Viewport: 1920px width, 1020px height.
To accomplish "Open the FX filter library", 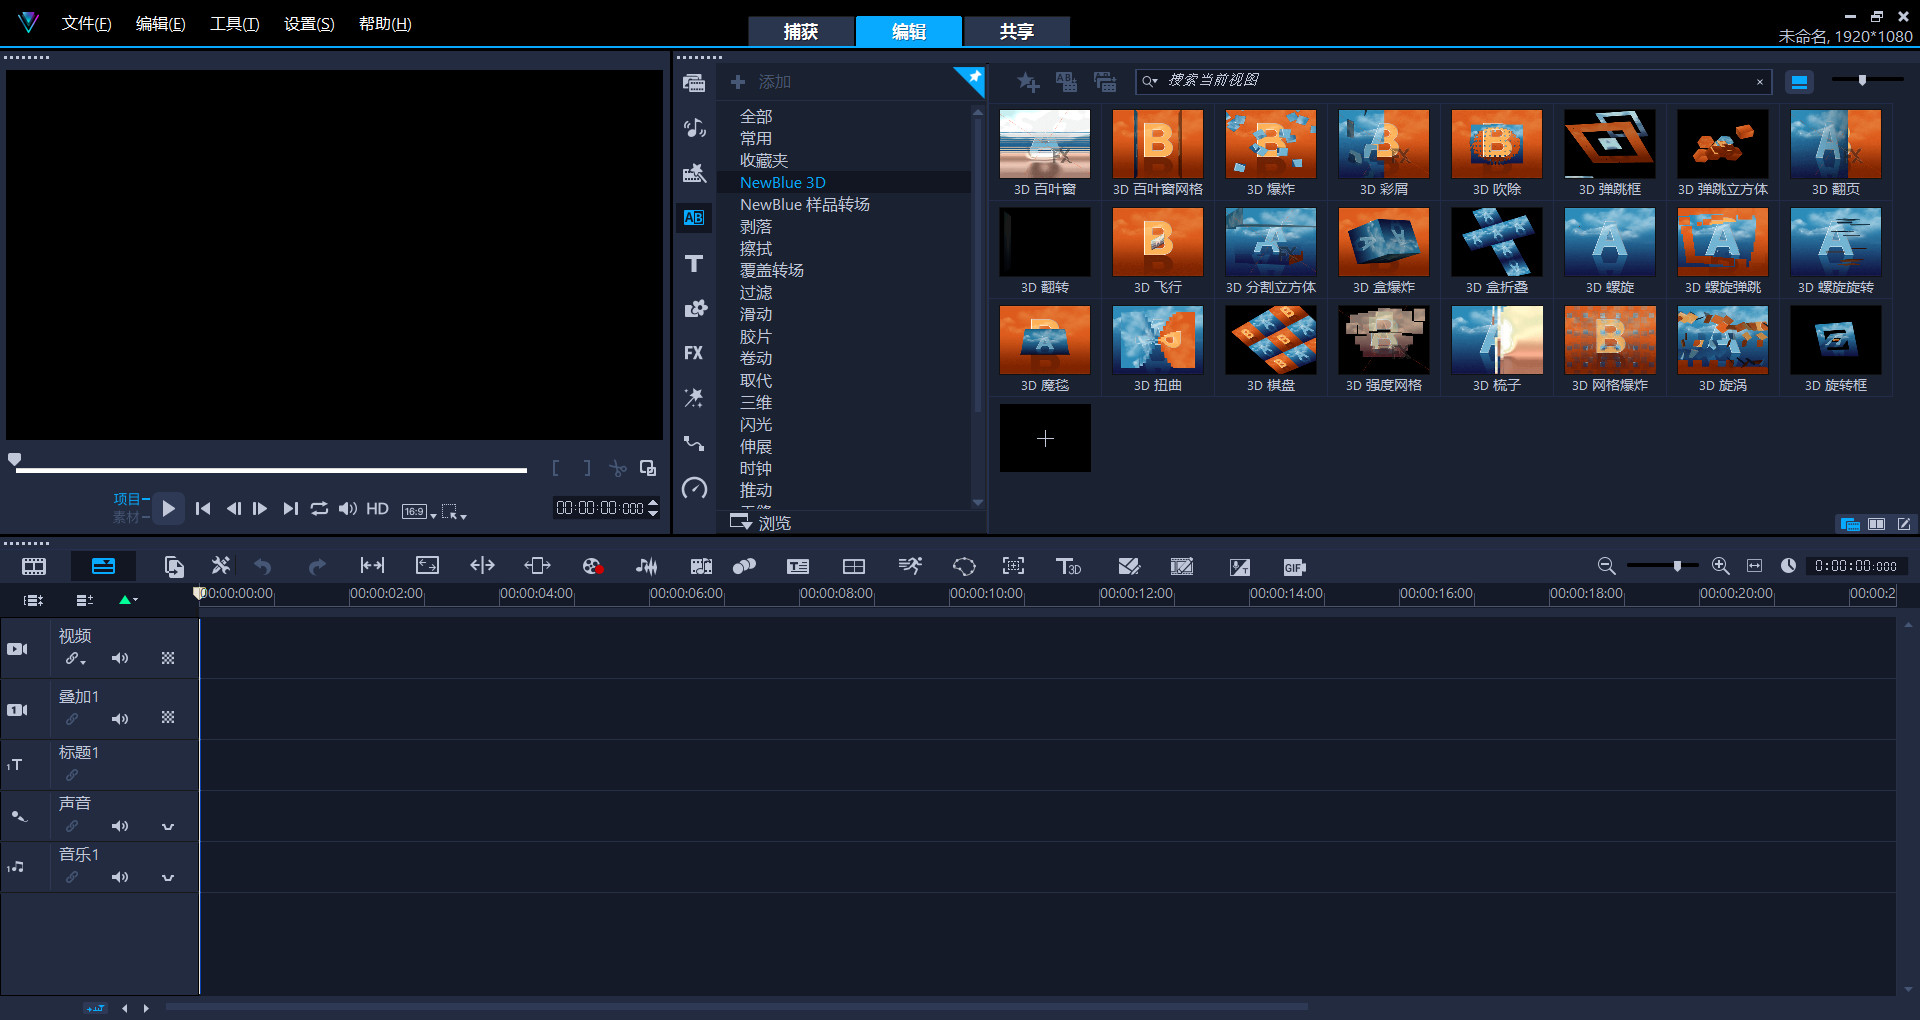I will tap(694, 353).
